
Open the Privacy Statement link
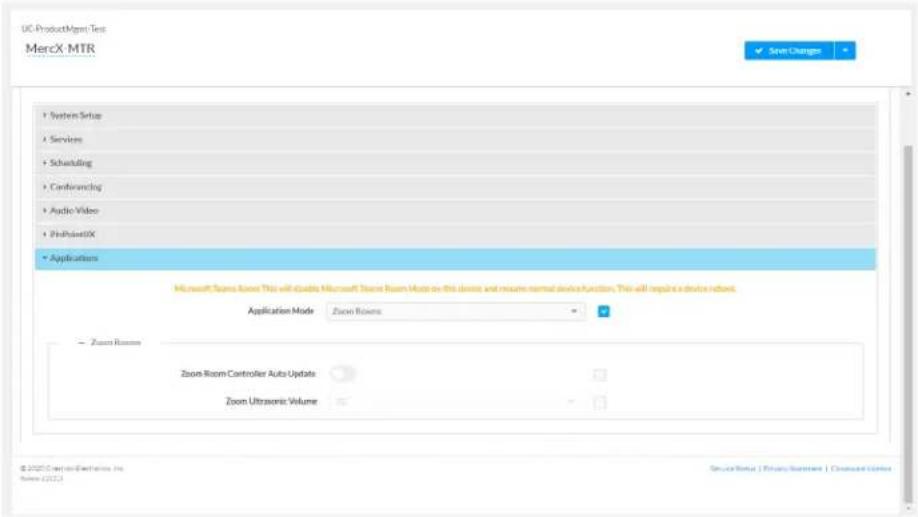coord(793,468)
